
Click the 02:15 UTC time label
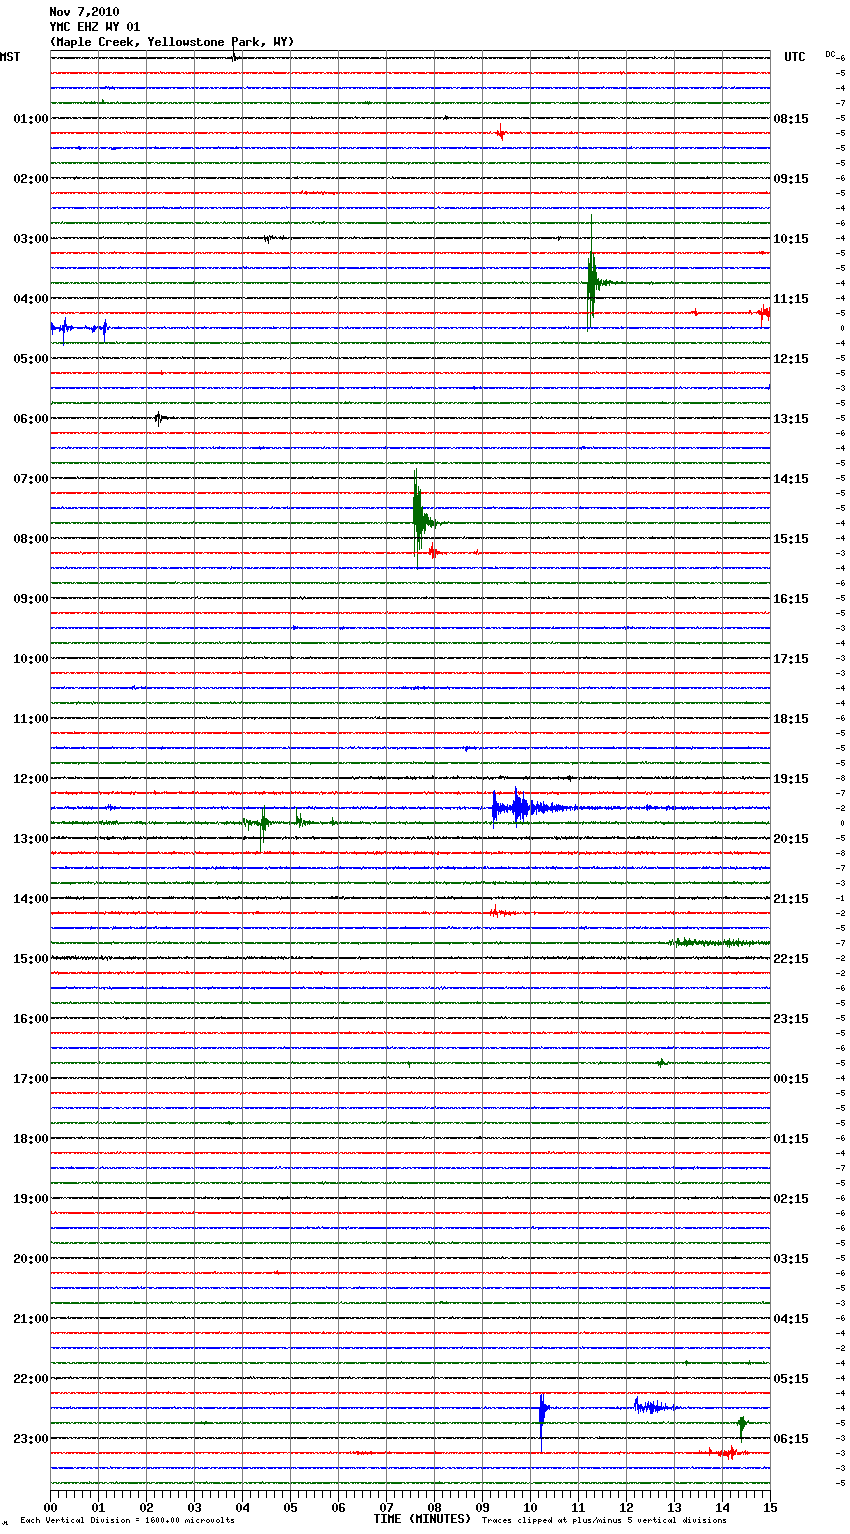pyautogui.click(x=791, y=1199)
